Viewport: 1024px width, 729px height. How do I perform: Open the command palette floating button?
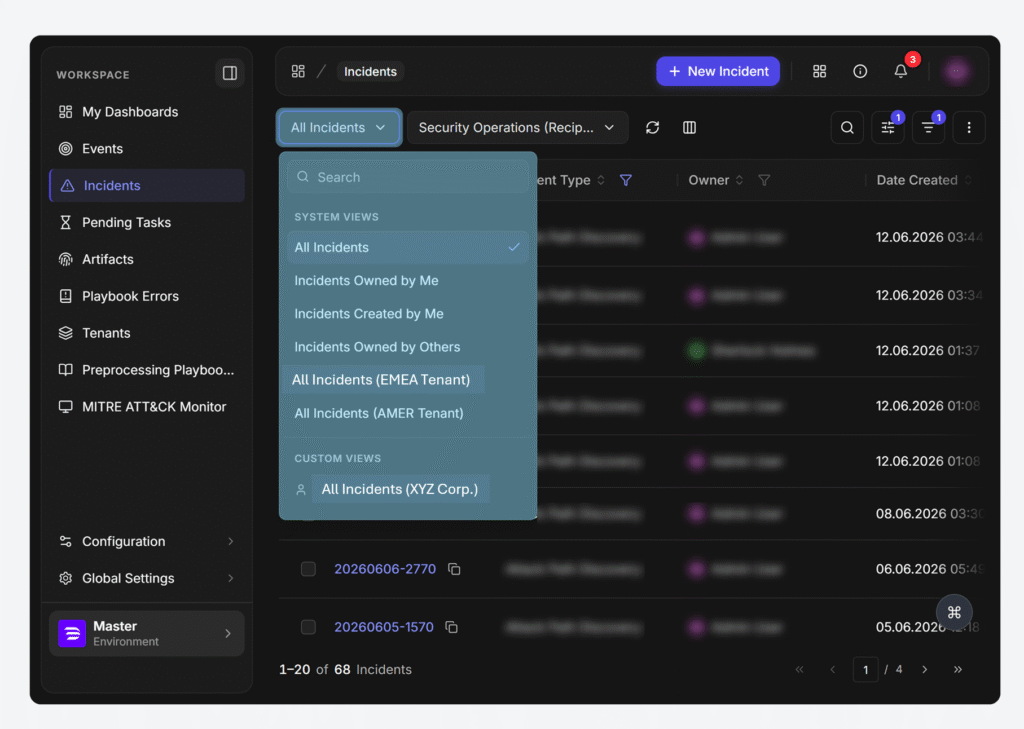tap(954, 612)
